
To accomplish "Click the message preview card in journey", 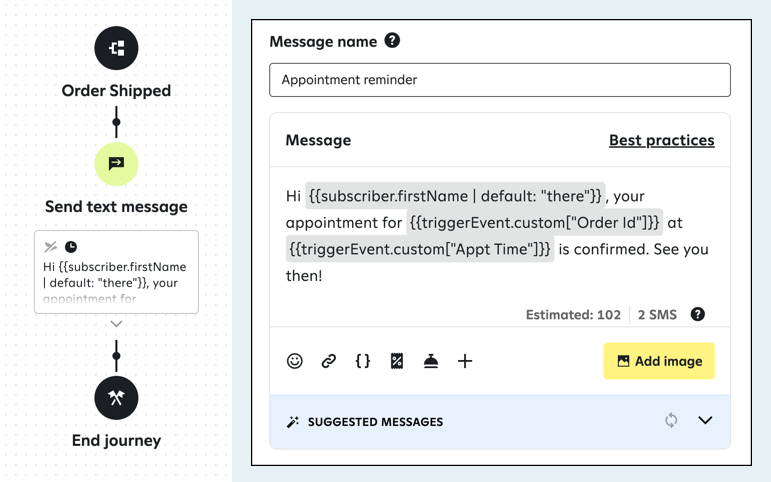I will (x=116, y=272).
